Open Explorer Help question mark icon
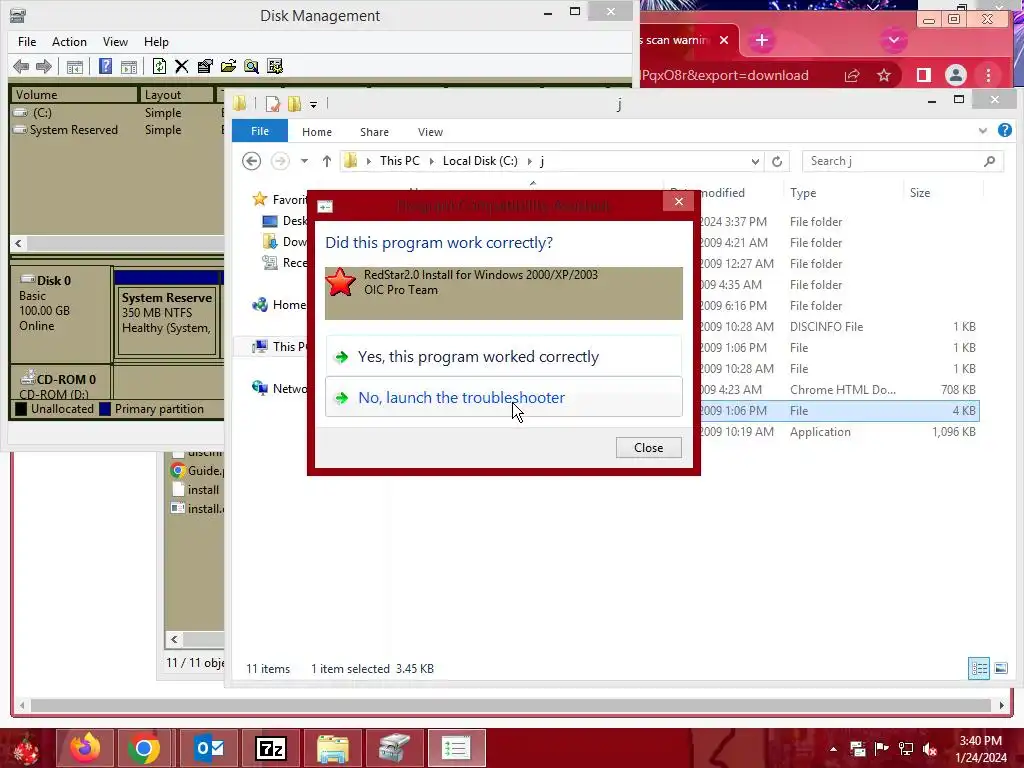The height and width of the screenshot is (768, 1024). coord(1004,131)
